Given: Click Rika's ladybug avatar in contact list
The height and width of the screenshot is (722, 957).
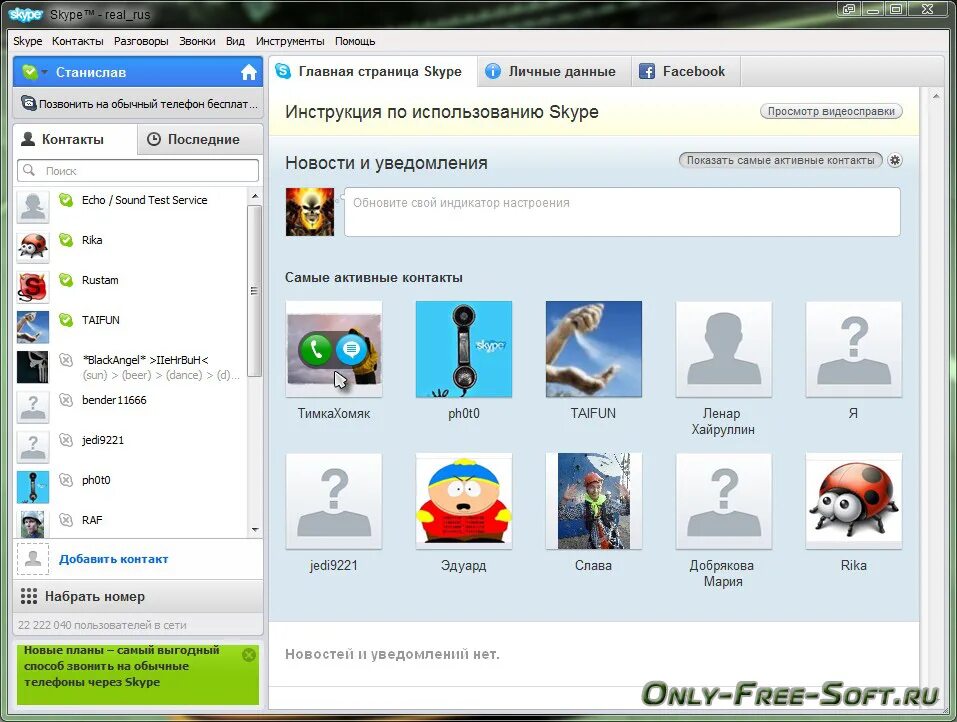Looking at the screenshot, I should click(x=33, y=247).
